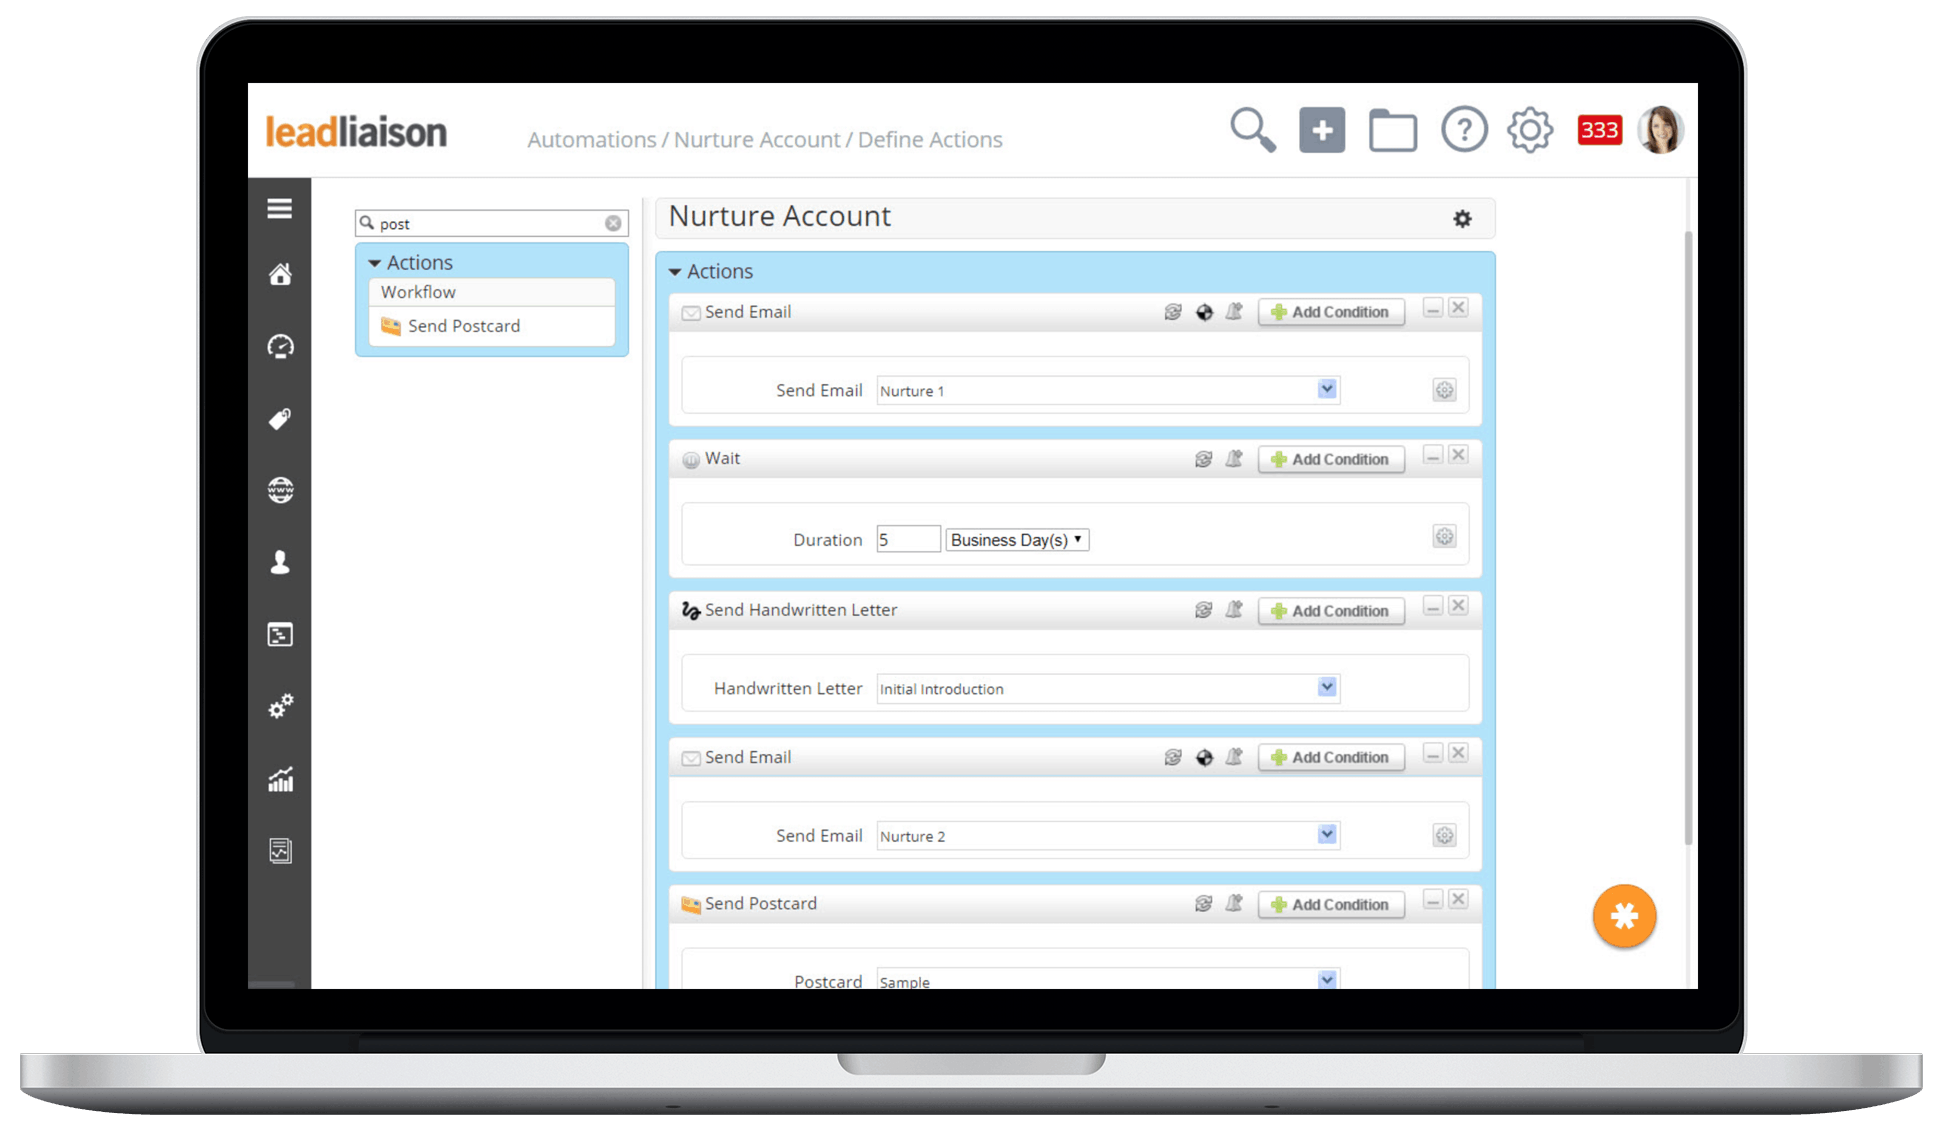Open the www globe sidebar icon

point(280,490)
